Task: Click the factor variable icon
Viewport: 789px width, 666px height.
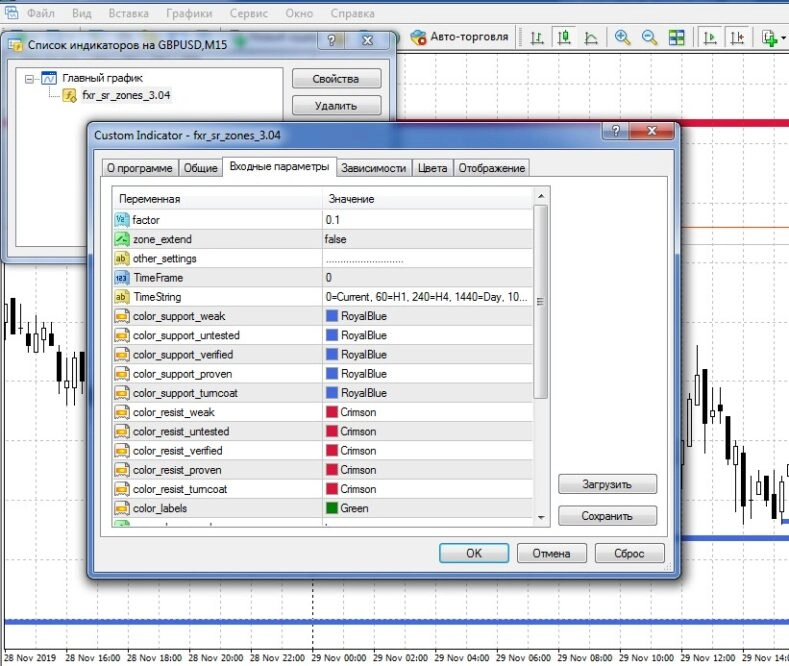Action: (121, 220)
